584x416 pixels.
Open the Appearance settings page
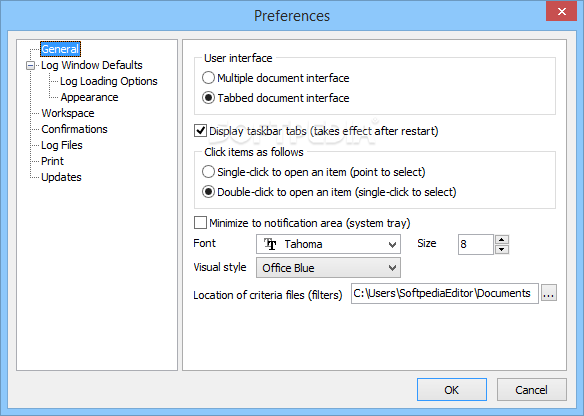[89, 97]
